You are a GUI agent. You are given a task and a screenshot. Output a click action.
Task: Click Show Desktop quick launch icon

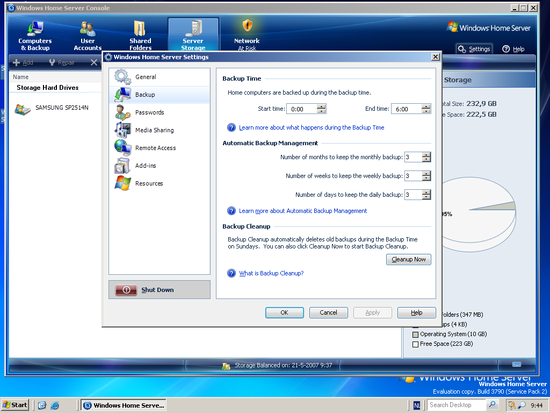[42, 406]
